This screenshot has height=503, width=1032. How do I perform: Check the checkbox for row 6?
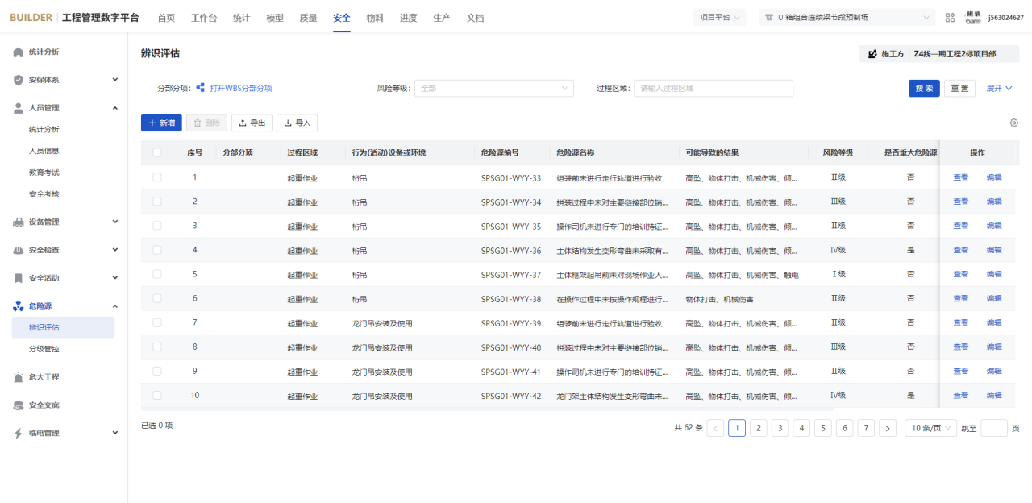click(x=157, y=298)
